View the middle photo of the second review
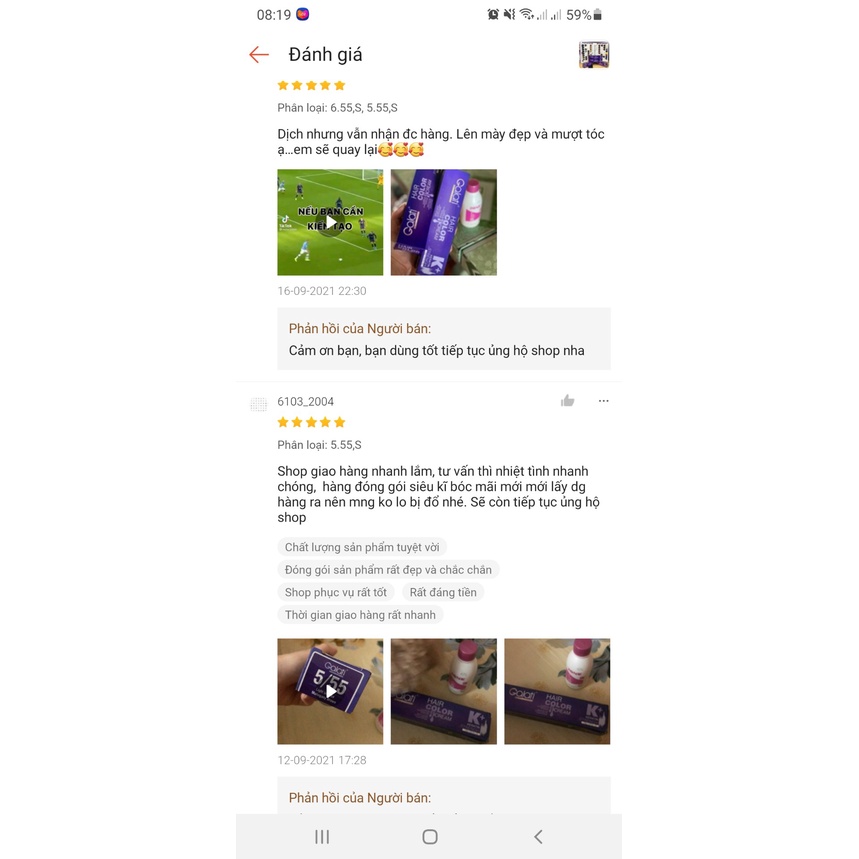The width and height of the screenshot is (859, 859). 444,691
